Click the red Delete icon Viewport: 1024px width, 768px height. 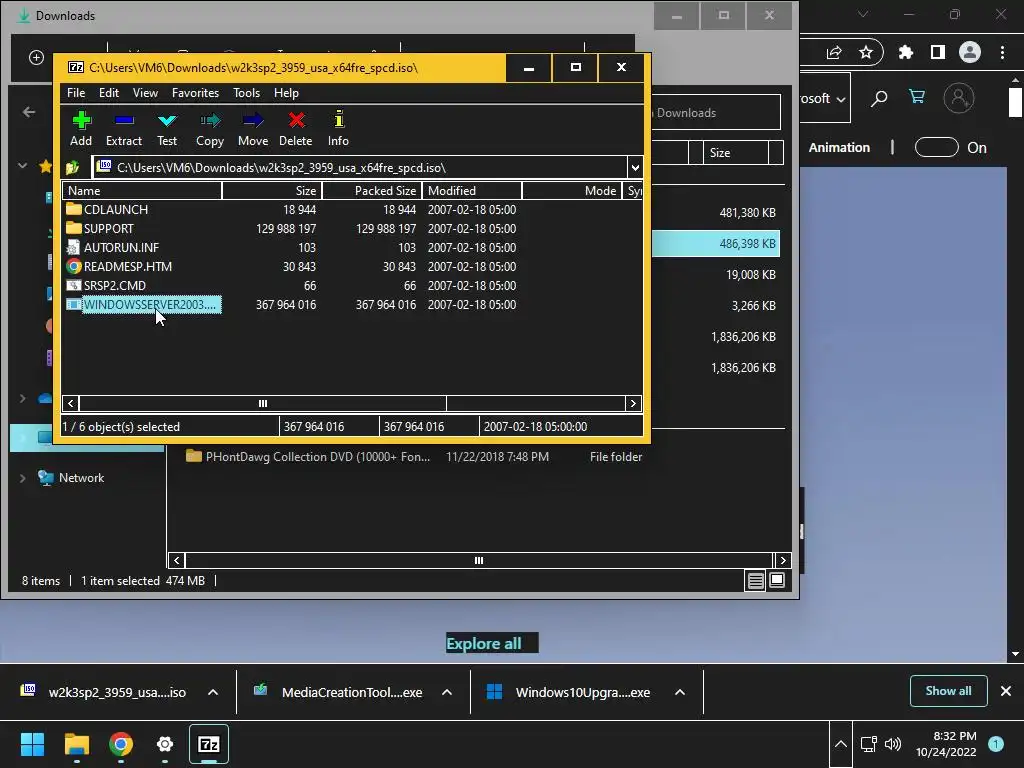(296, 129)
